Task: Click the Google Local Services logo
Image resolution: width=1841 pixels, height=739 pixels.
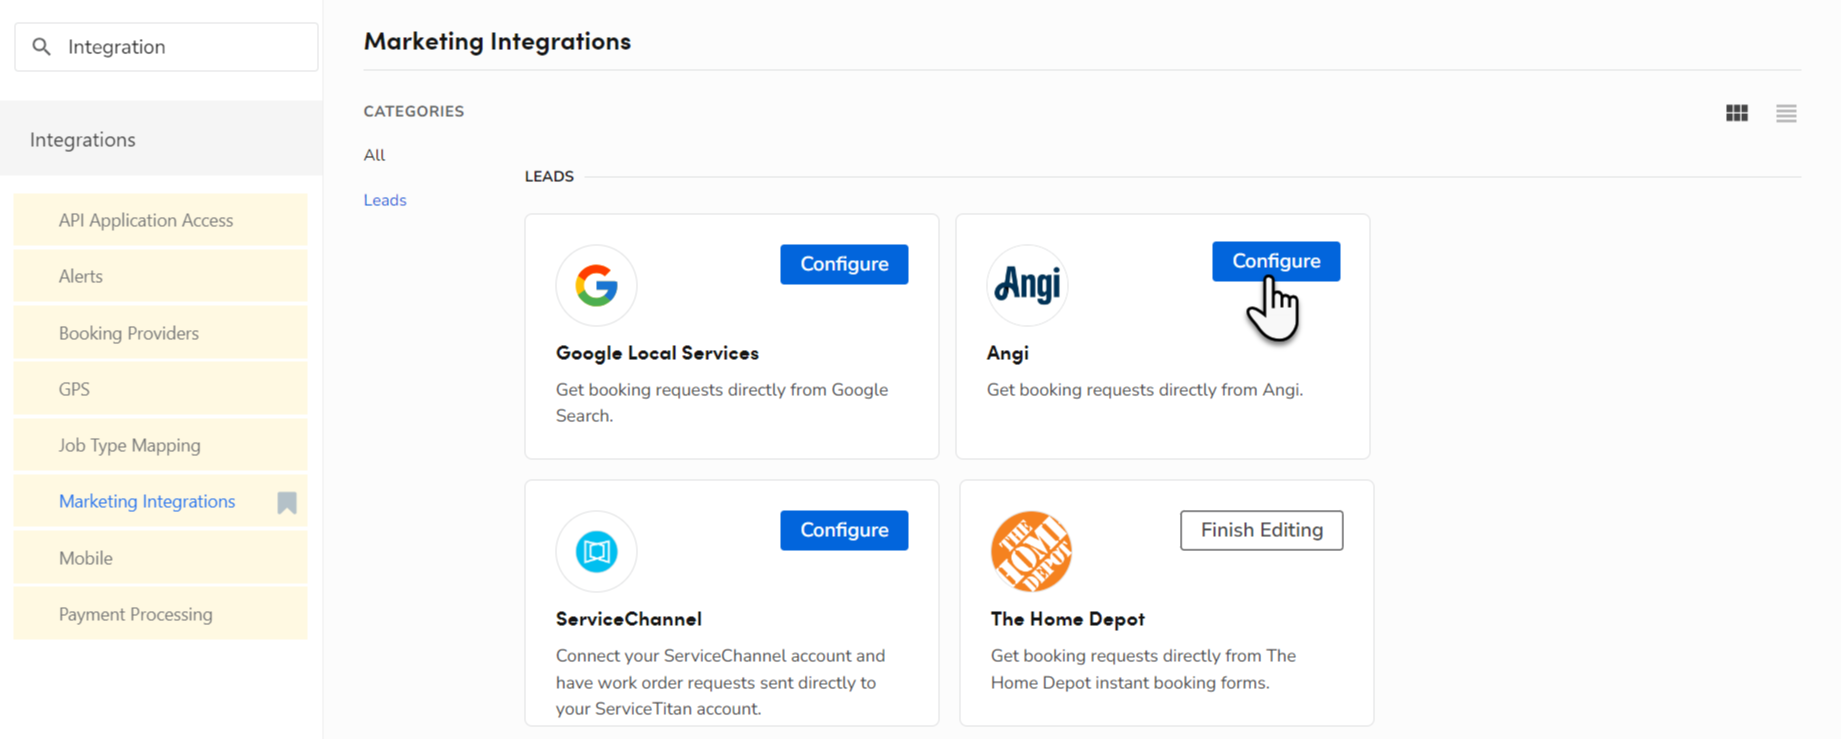Action: 596,285
